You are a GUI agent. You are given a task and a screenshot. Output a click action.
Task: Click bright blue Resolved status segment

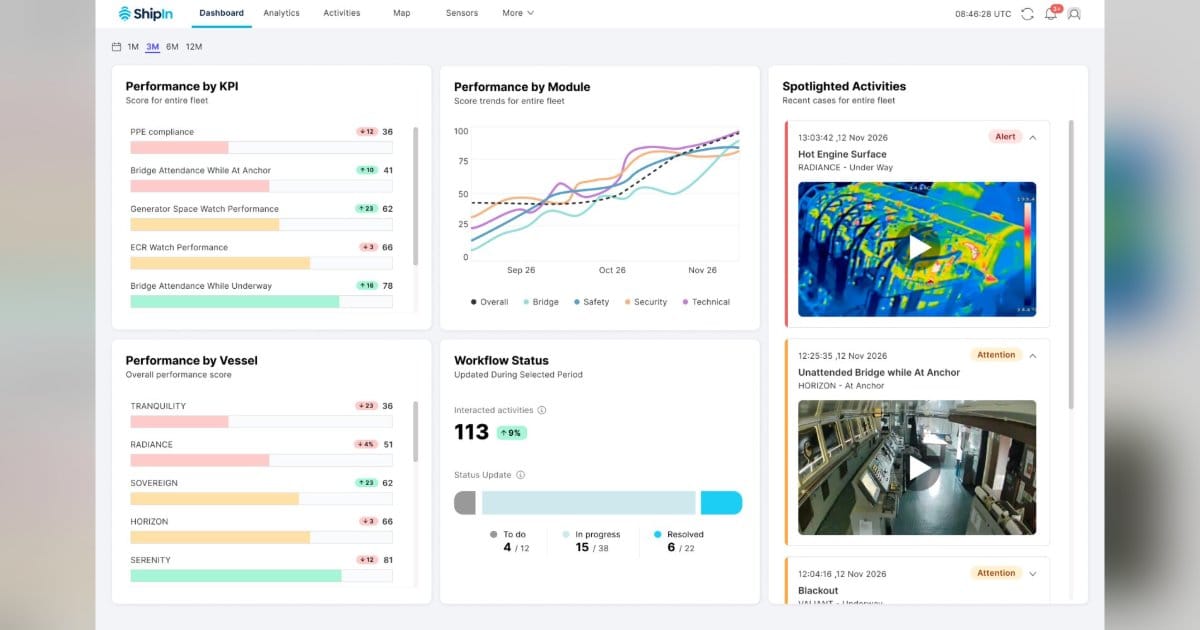[721, 503]
